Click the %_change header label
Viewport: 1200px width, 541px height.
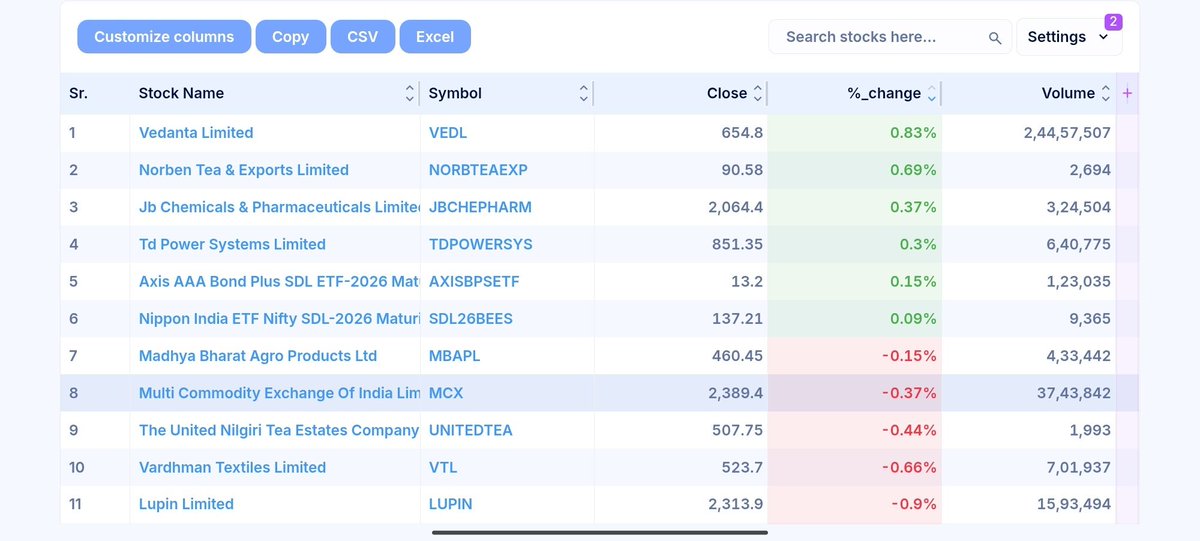(x=884, y=93)
